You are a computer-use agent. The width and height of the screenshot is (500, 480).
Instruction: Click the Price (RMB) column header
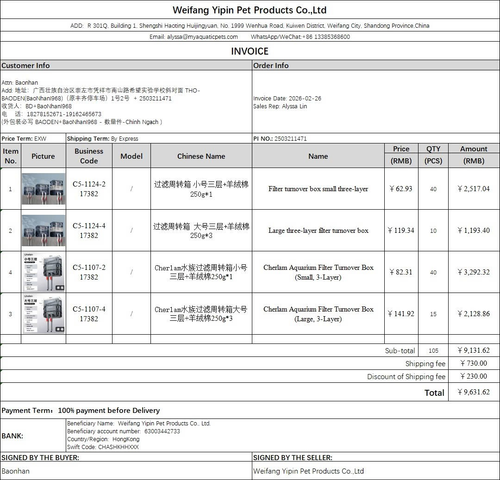tap(401, 155)
